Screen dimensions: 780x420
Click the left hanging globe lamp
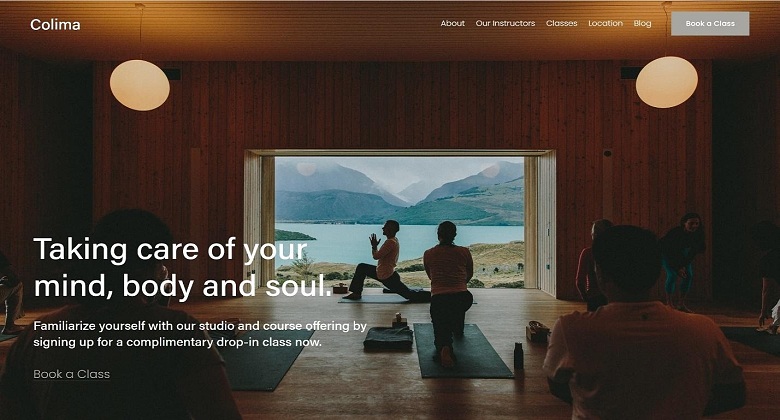[140, 85]
